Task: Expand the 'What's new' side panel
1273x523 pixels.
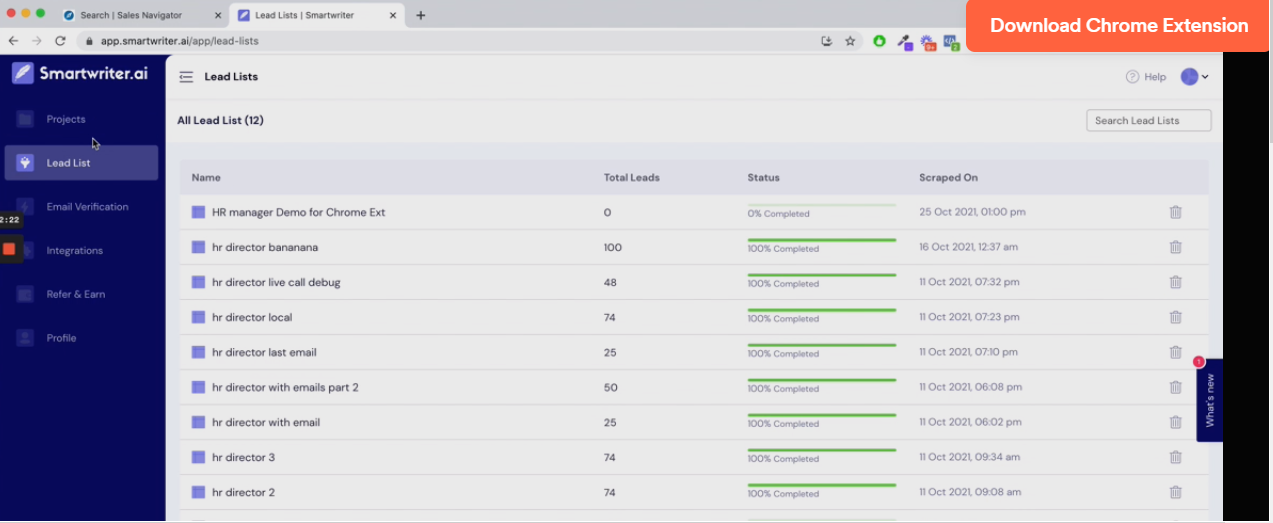Action: (1209, 400)
